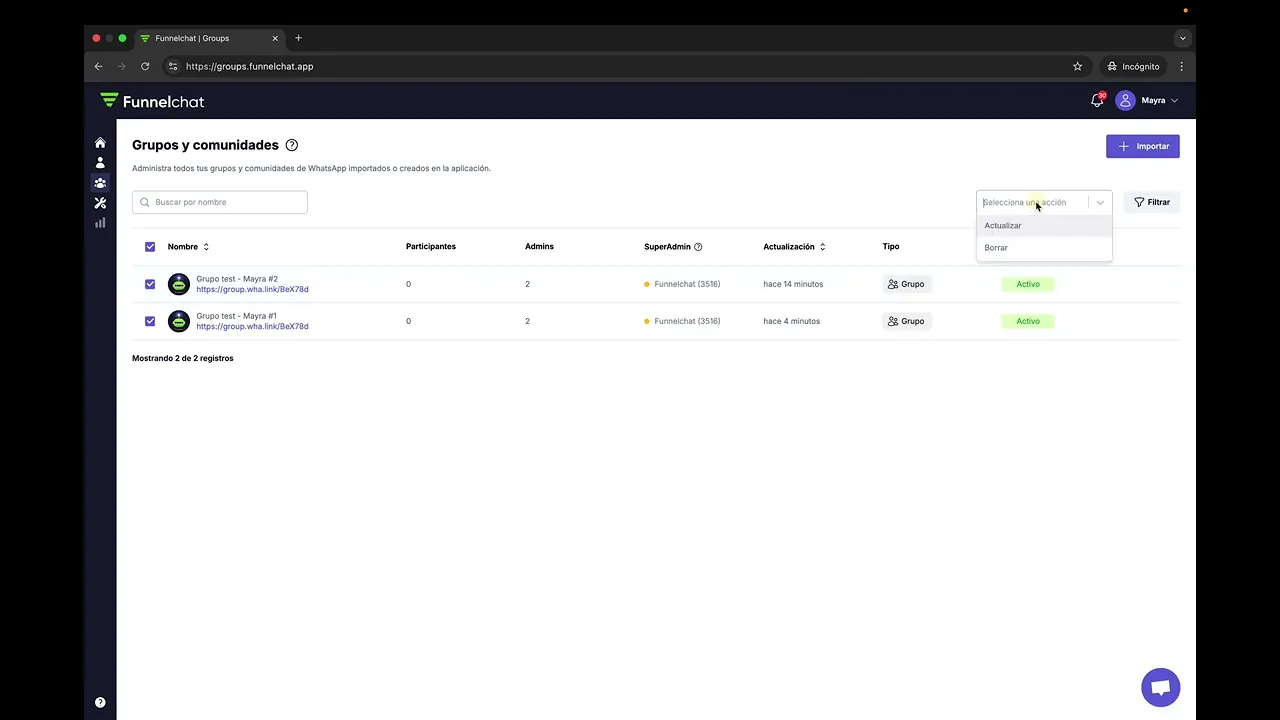Open the Groups people icon in sidebar
1280x720 pixels.
100,183
